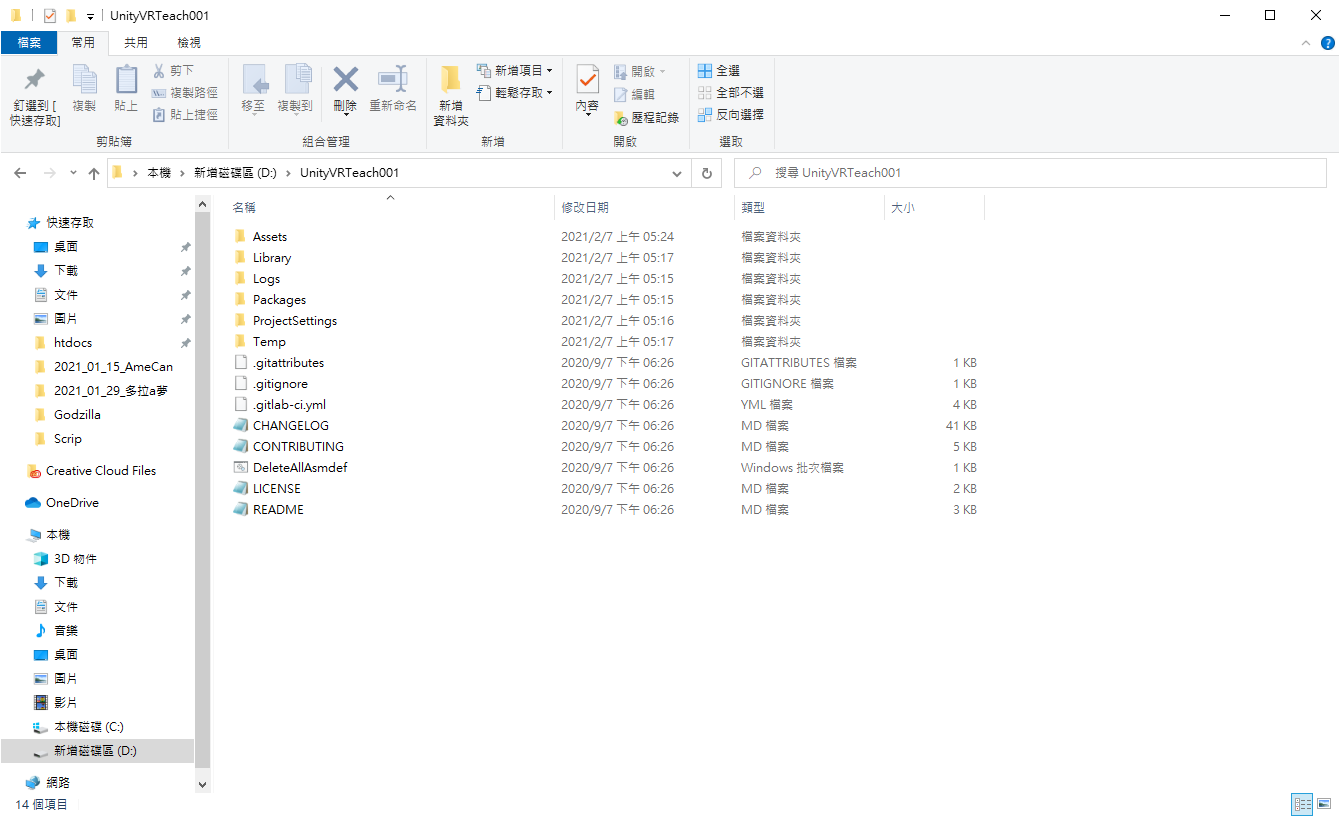Select the ProjectSettings folder

pyautogui.click(x=295, y=321)
